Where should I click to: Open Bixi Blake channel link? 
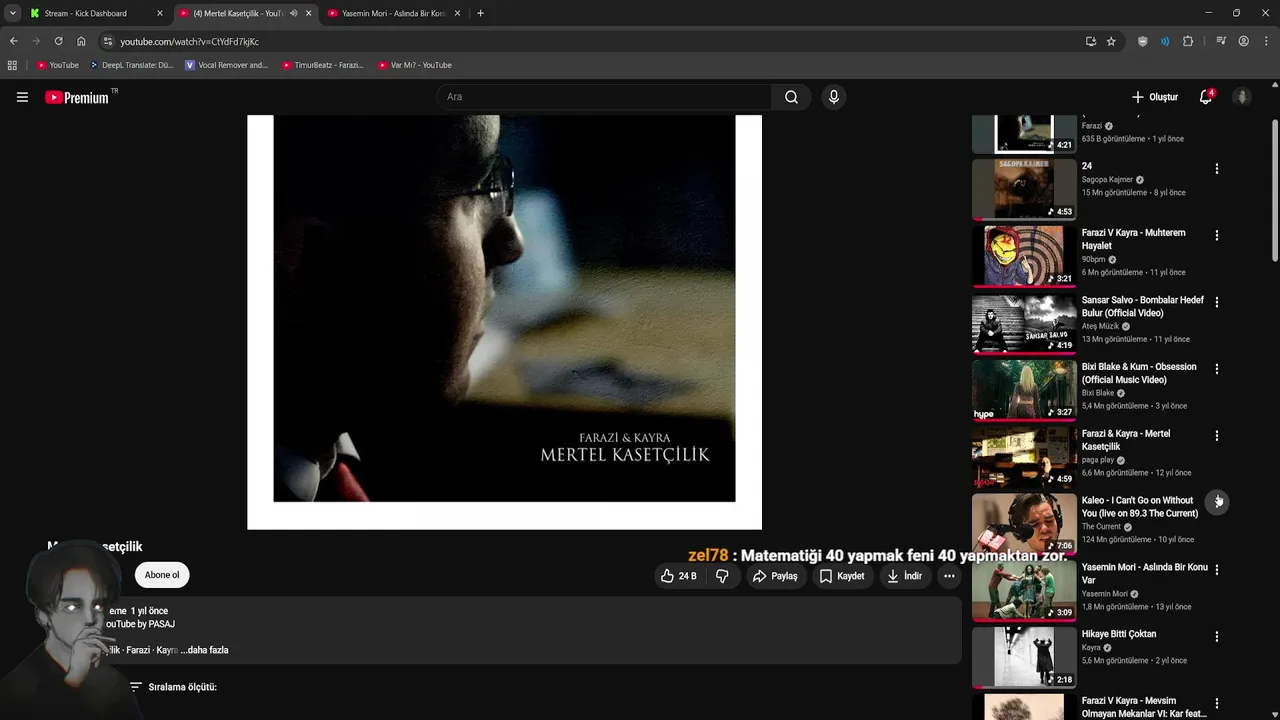[1098, 393]
